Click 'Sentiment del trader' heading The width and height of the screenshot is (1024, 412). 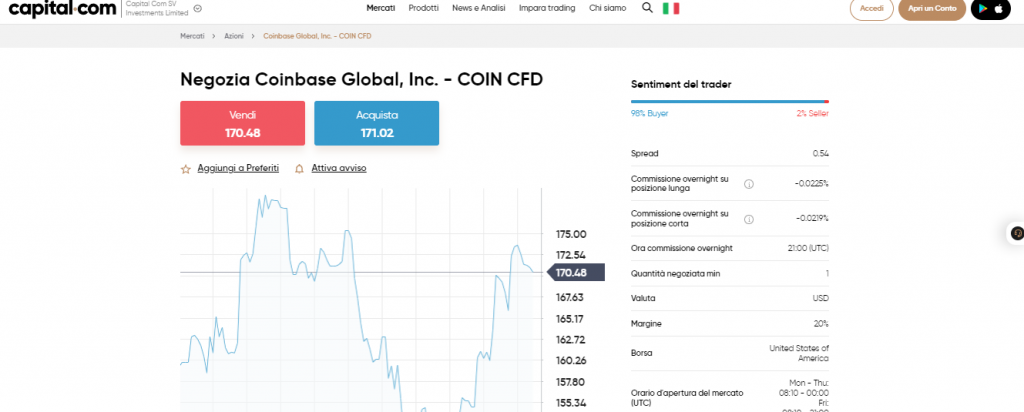(x=681, y=84)
